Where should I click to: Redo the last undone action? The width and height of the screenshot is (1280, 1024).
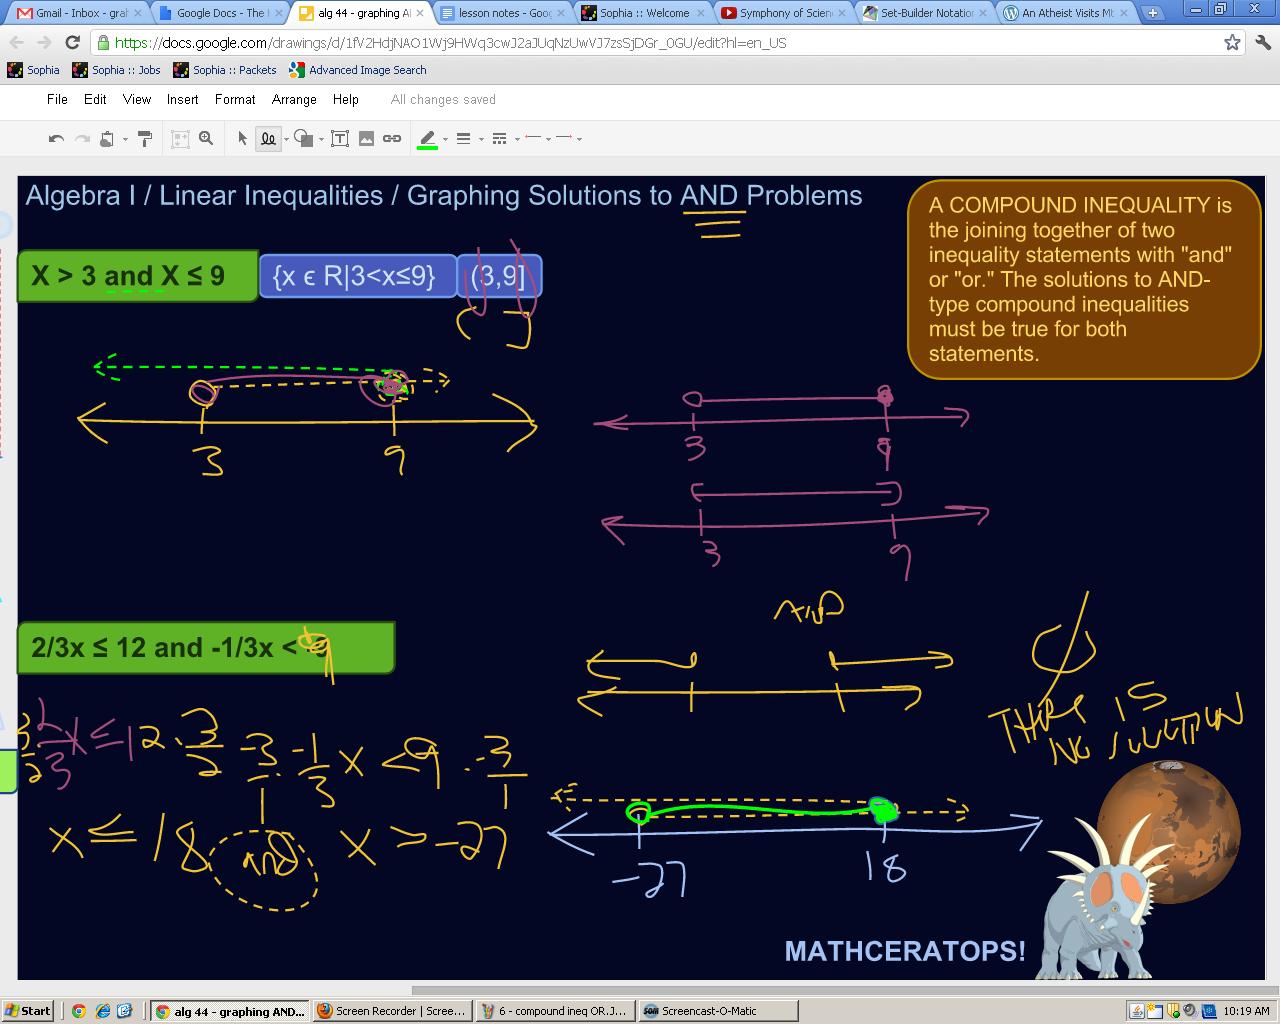coord(82,139)
